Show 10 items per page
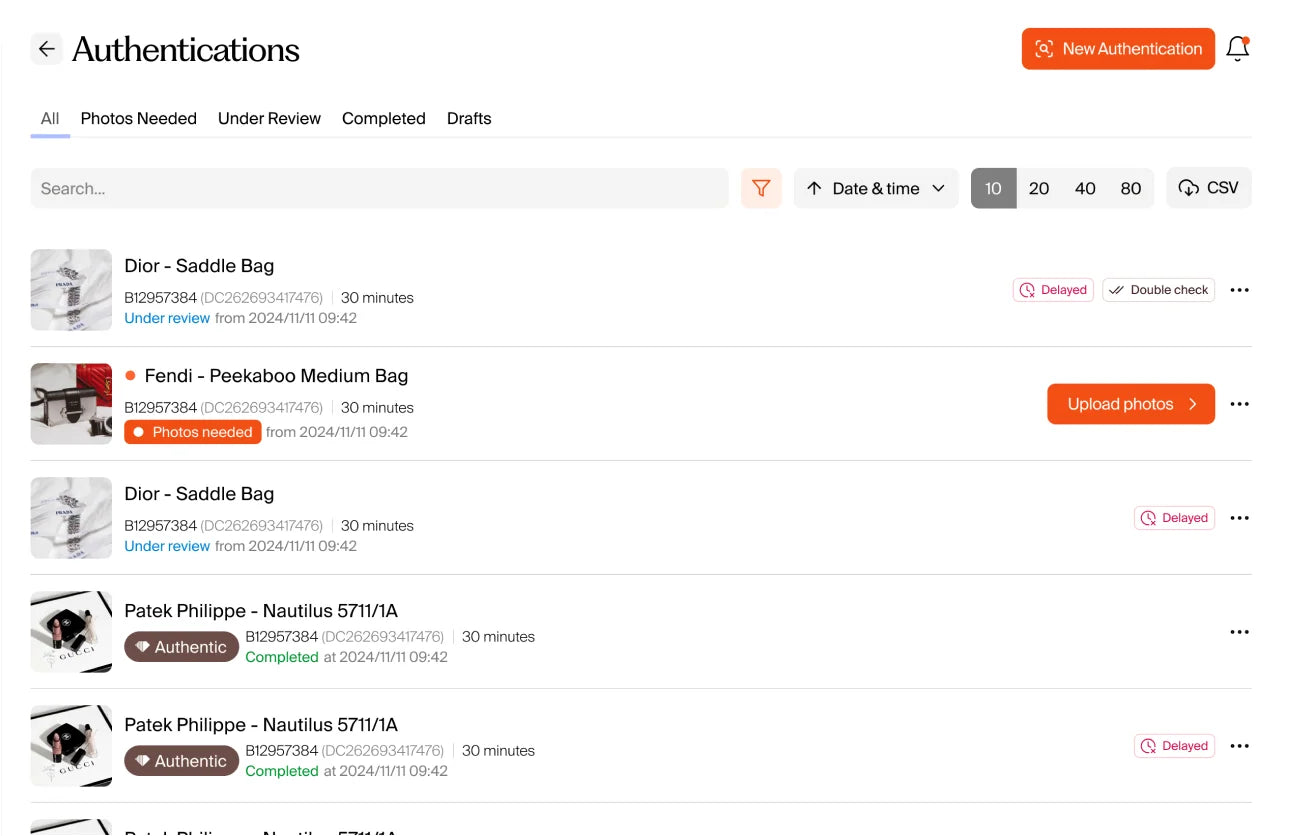1306x836 pixels. pos(993,188)
